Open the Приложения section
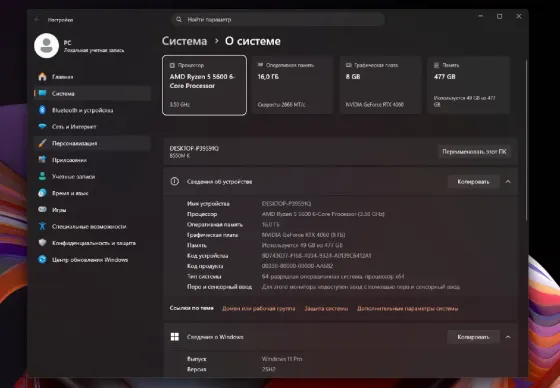 click(x=92, y=160)
